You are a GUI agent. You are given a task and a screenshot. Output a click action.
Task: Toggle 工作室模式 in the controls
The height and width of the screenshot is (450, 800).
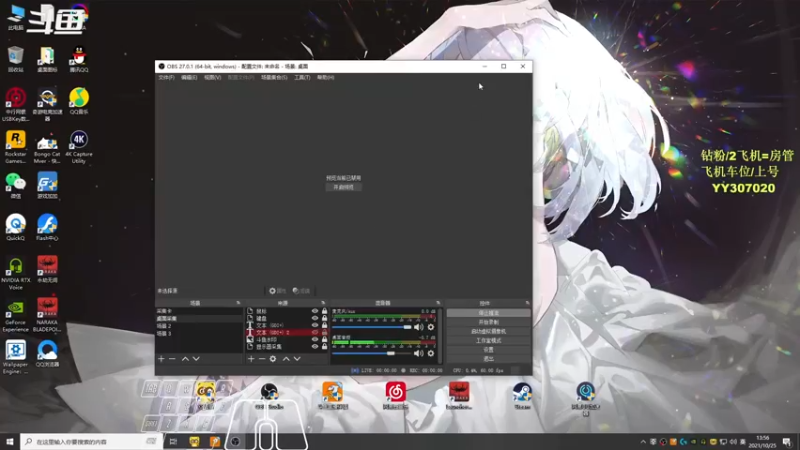coord(488,341)
